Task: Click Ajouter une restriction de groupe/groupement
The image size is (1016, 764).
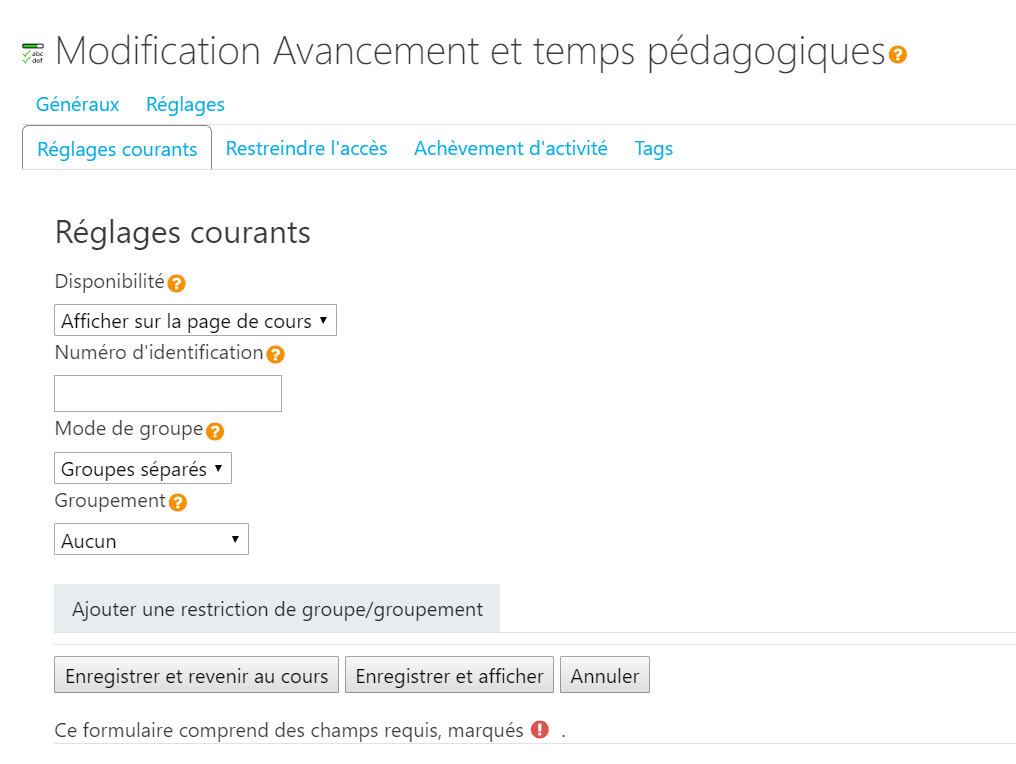Action: (277, 608)
